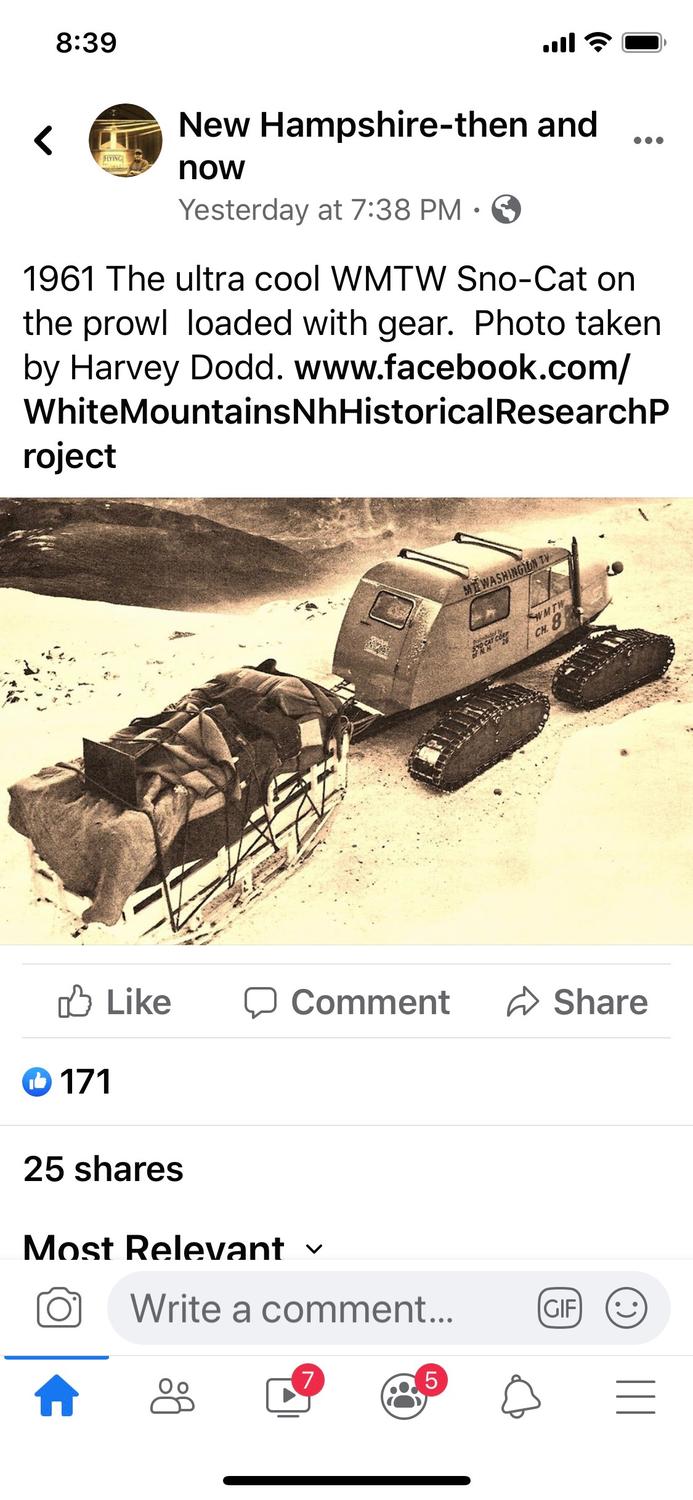
Task: Open the WhiteMountainsNhHistoricalResearchProject Facebook link
Action: point(346,412)
